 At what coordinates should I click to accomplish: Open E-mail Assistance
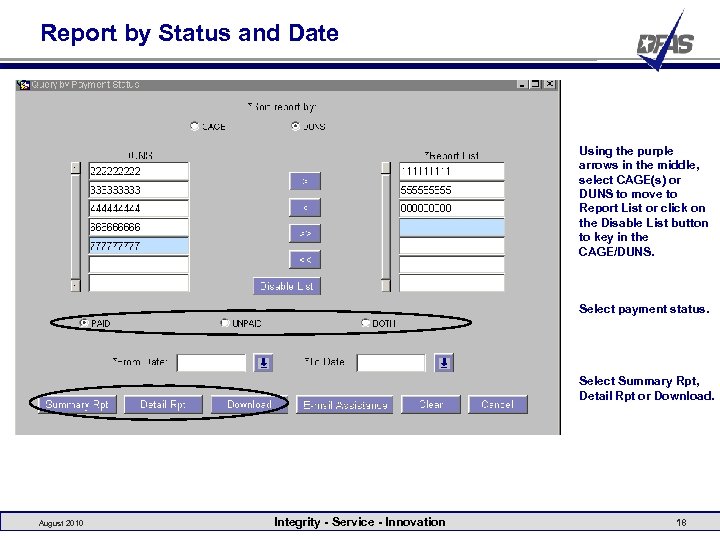pyautogui.click(x=345, y=405)
